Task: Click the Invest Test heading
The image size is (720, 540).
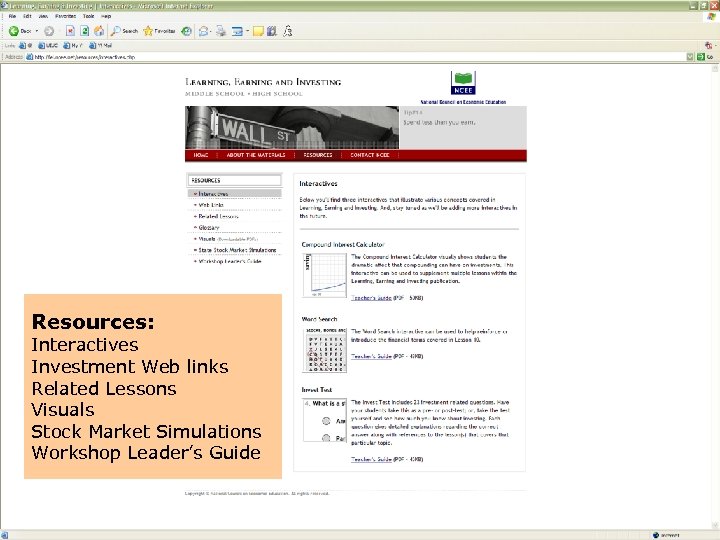Action: tap(316, 389)
